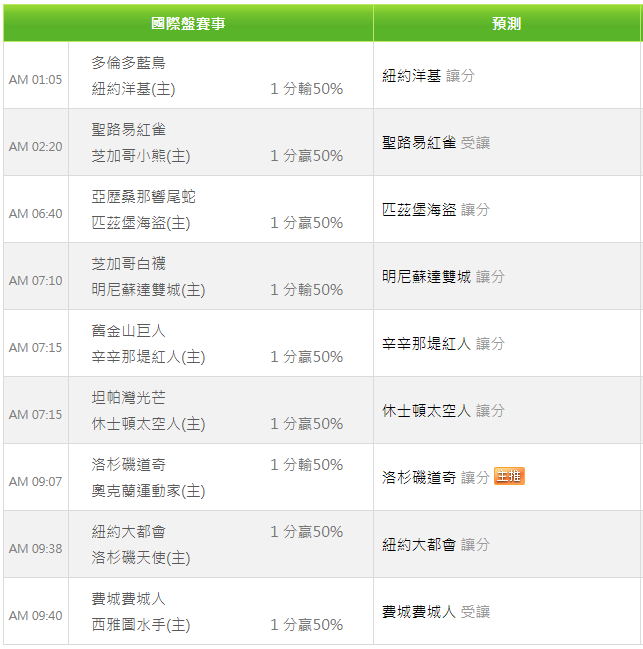The image size is (643, 649).
Task: Click team name 紐約大都會 in matchup column
Action: coord(128,532)
